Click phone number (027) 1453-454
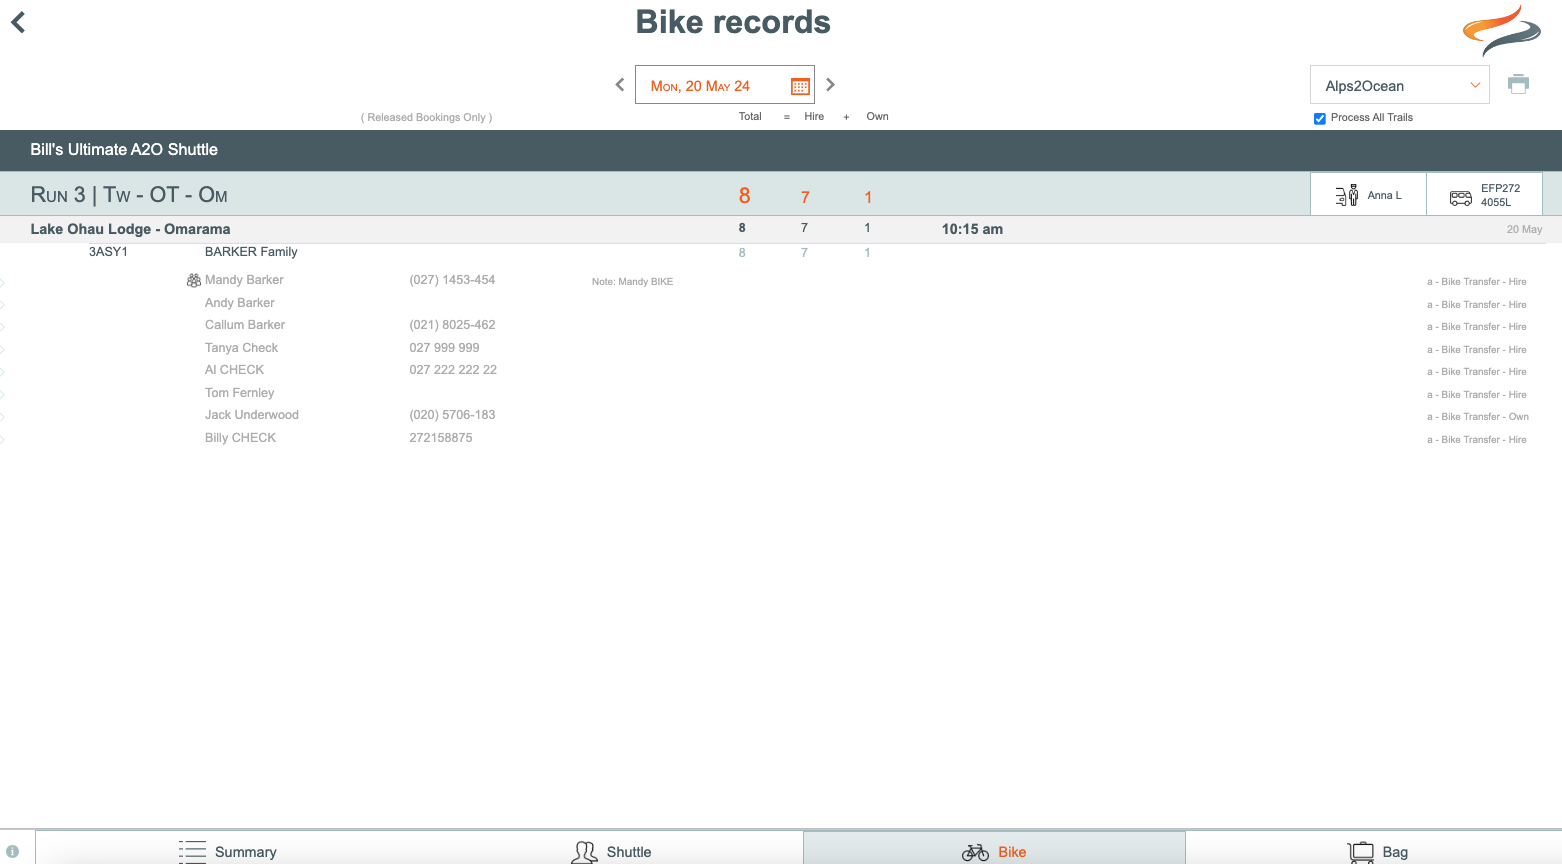Viewport: 1562px width, 864px height. click(x=452, y=280)
